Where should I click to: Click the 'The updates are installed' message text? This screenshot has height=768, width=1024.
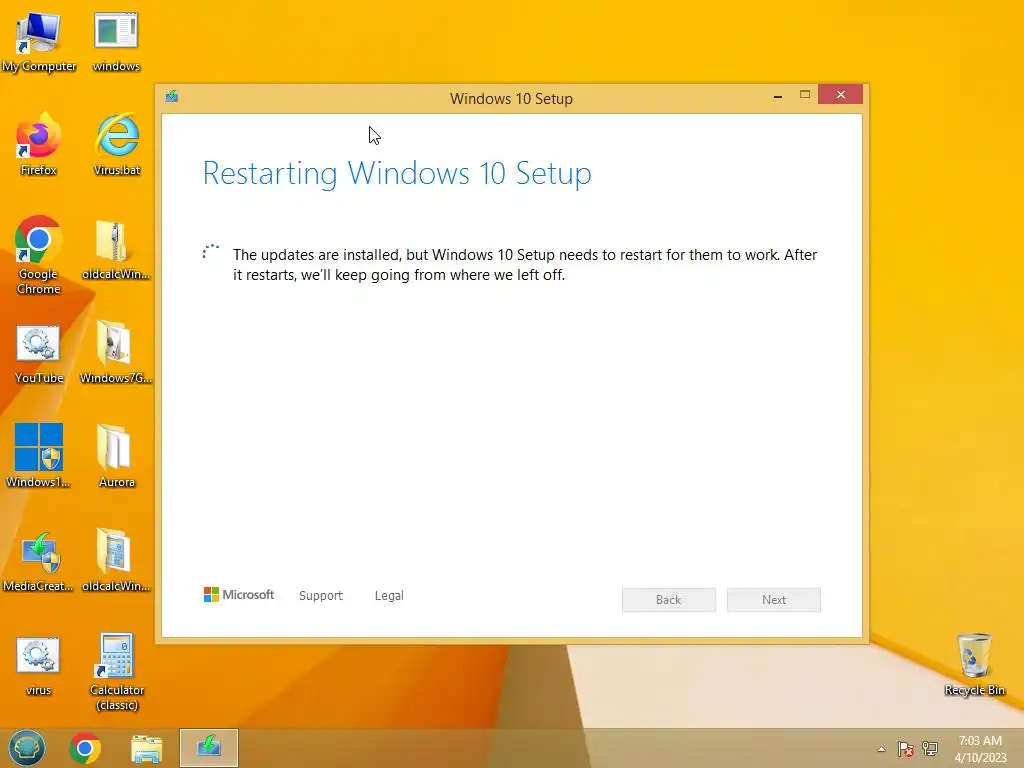[525, 264]
